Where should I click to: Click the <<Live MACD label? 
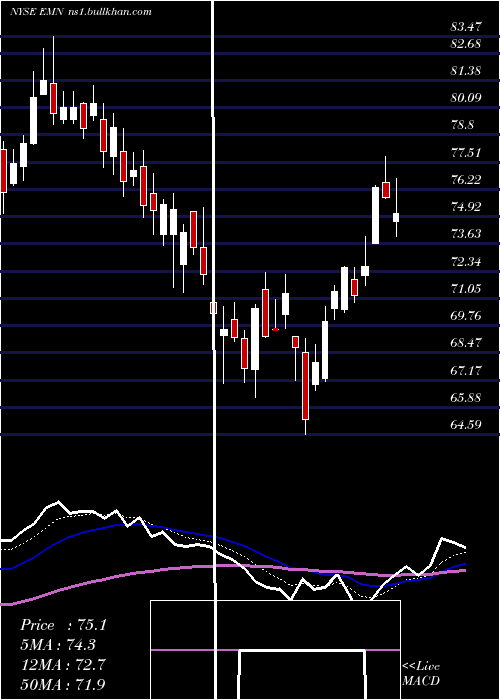421,674
